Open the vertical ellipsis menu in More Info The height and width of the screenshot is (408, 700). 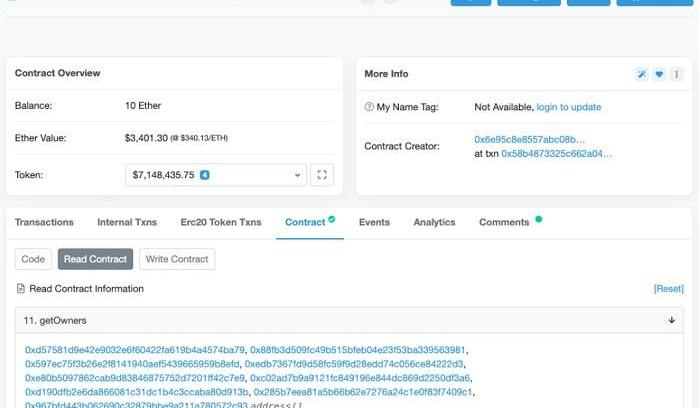675,74
